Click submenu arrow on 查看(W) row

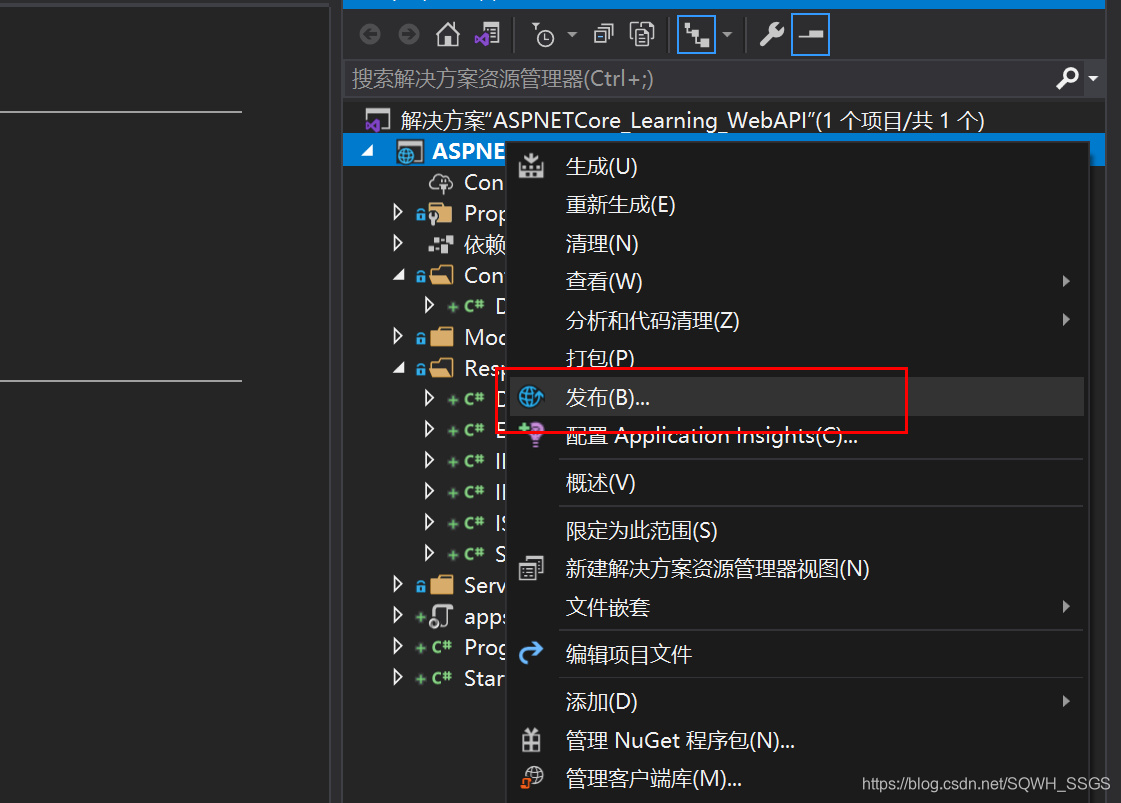(1066, 282)
